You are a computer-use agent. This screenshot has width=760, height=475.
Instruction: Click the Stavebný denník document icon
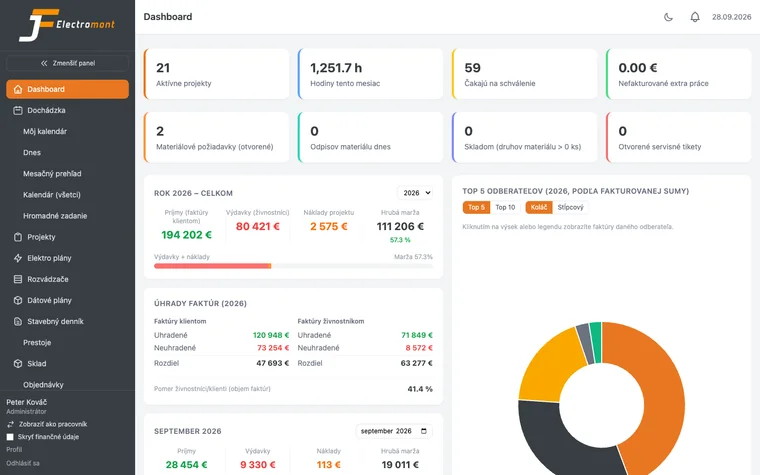click(18, 321)
